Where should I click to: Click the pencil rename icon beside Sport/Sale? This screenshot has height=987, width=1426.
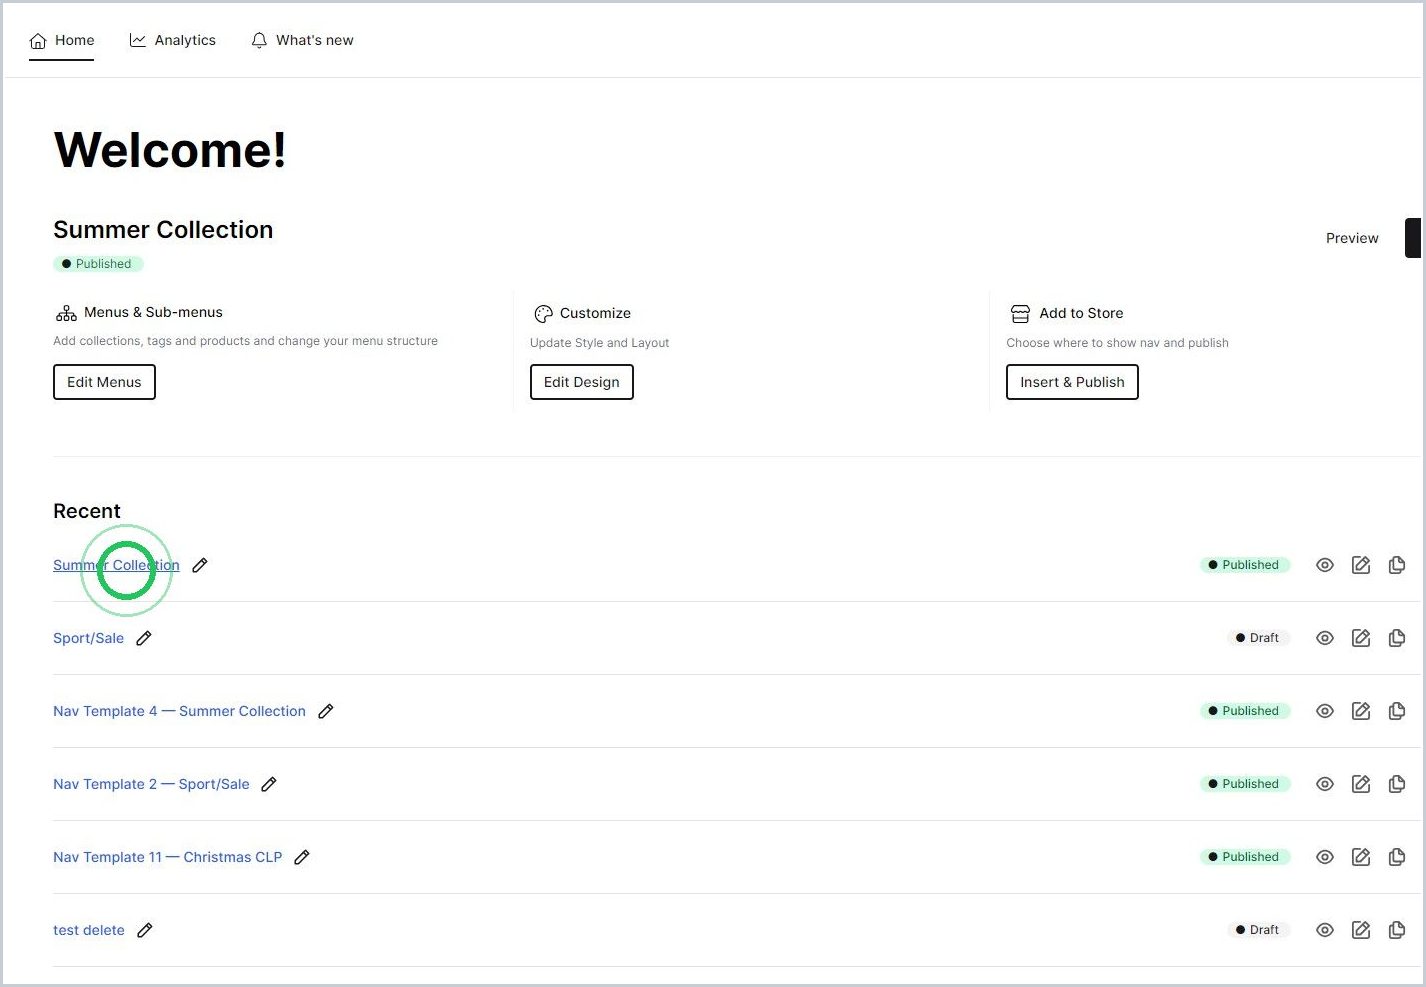(x=144, y=638)
